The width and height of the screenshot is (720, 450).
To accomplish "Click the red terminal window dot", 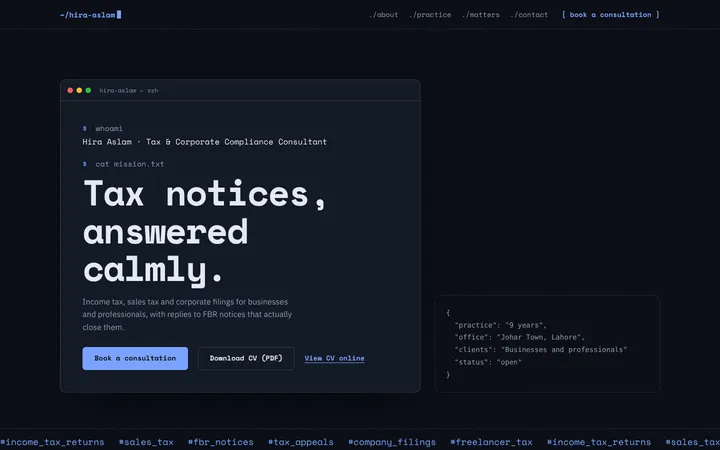I will click(x=70, y=90).
